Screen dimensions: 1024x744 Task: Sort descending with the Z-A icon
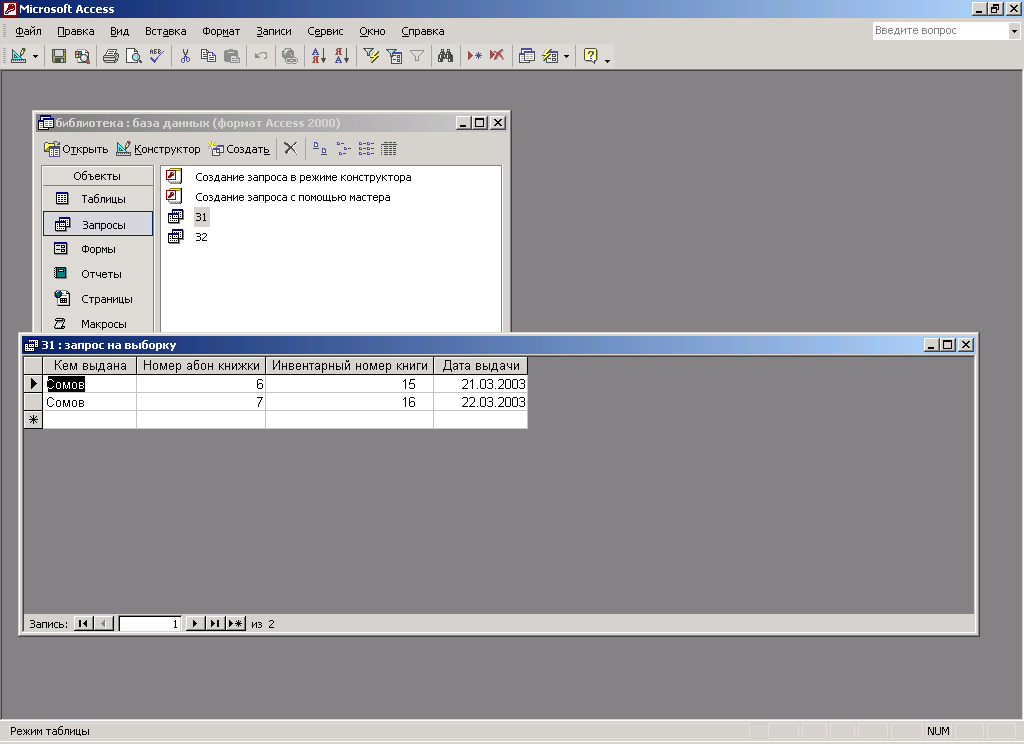(x=341, y=56)
